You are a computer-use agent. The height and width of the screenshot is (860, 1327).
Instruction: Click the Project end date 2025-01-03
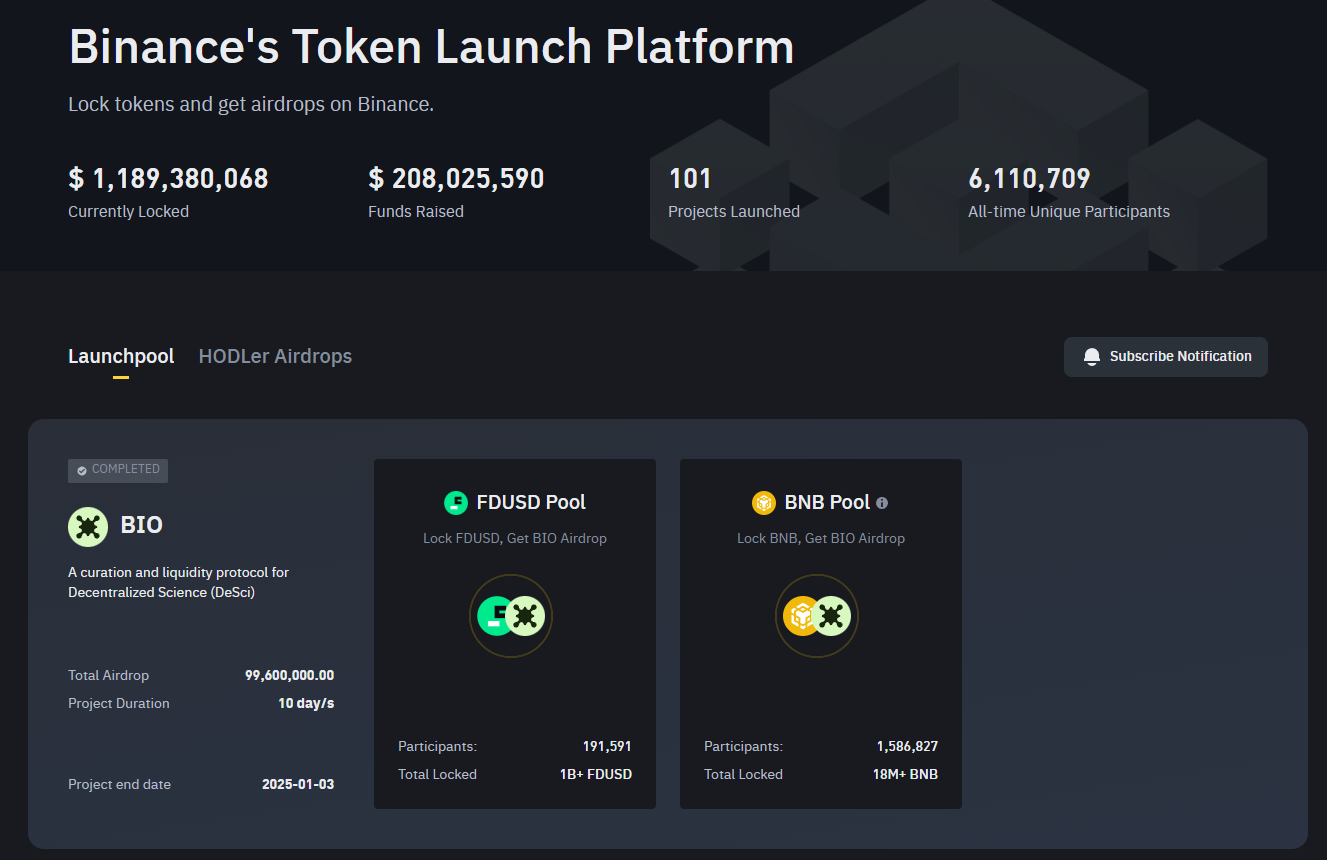pyautogui.click(x=298, y=784)
